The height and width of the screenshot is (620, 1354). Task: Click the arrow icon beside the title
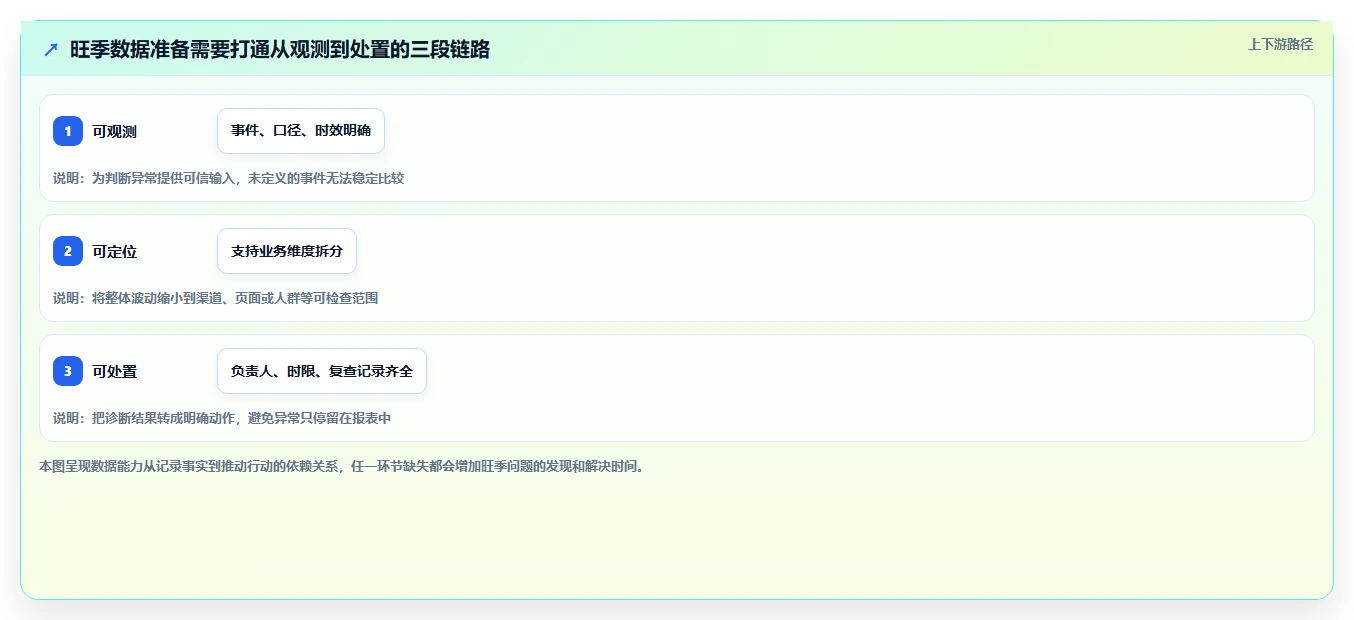(x=51, y=50)
